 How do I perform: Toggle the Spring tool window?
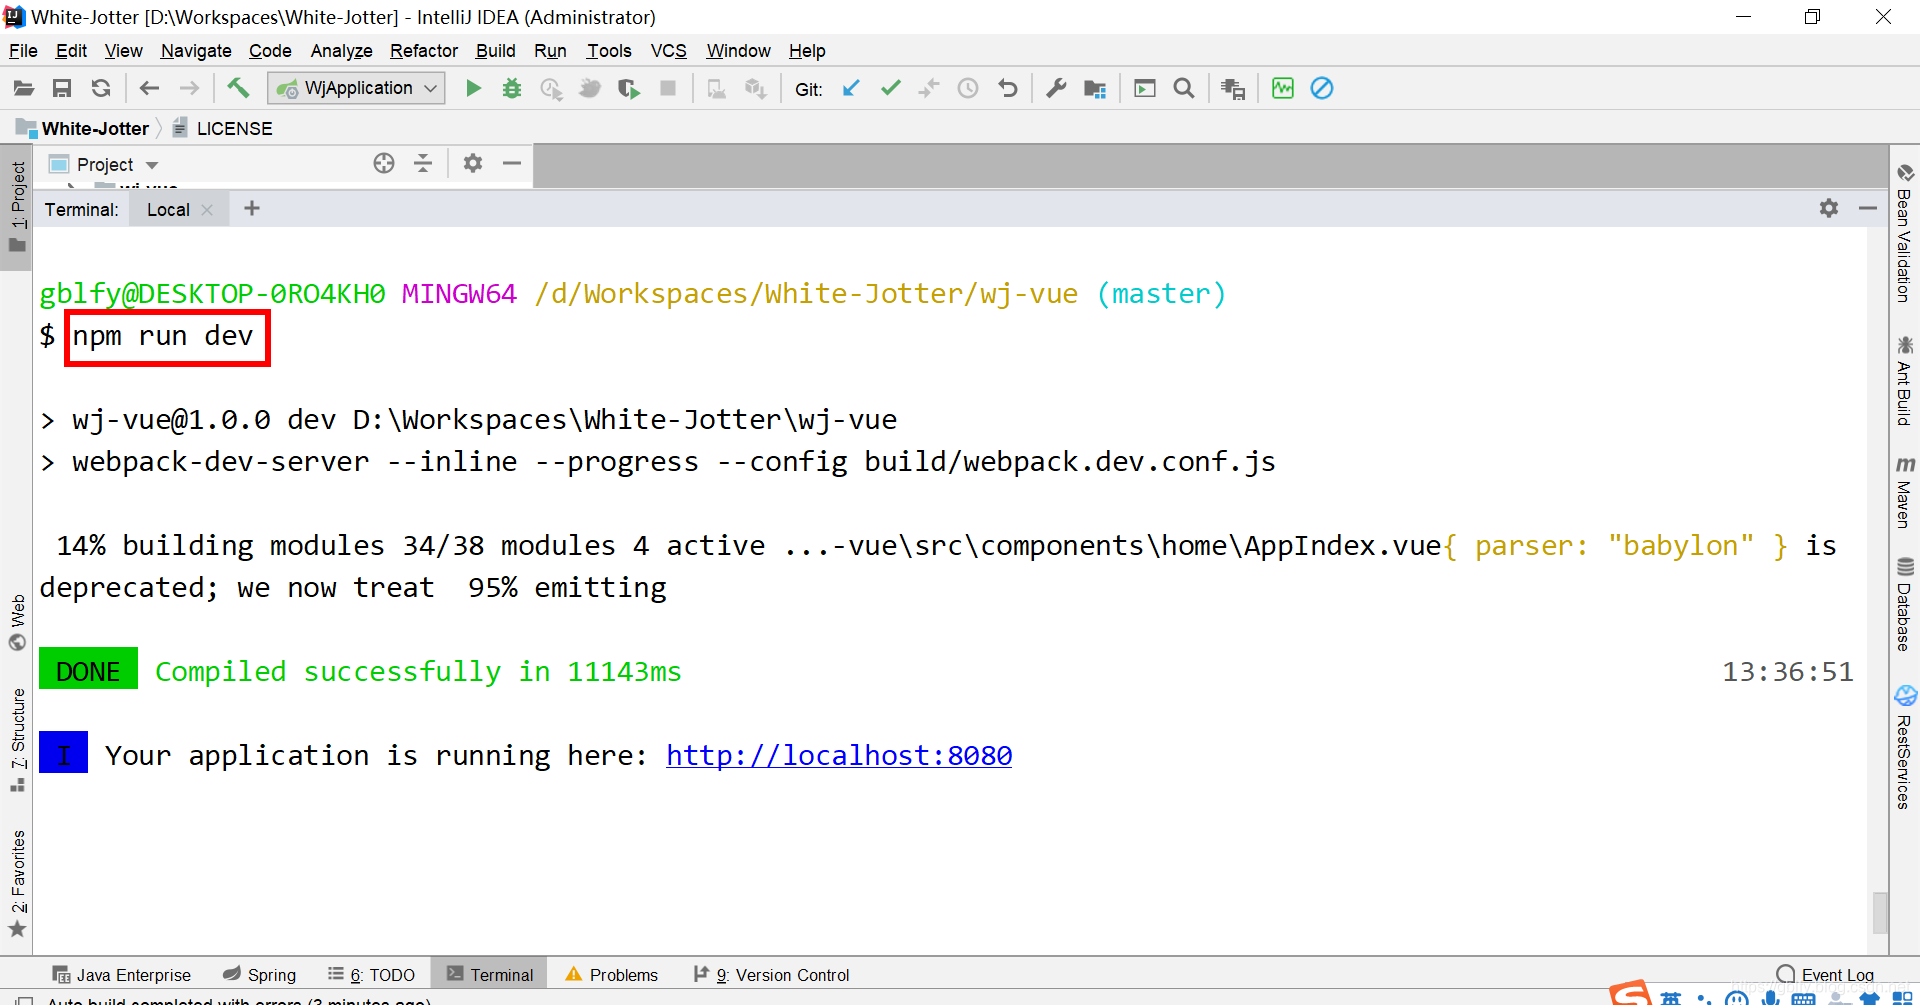click(x=259, y=975)
